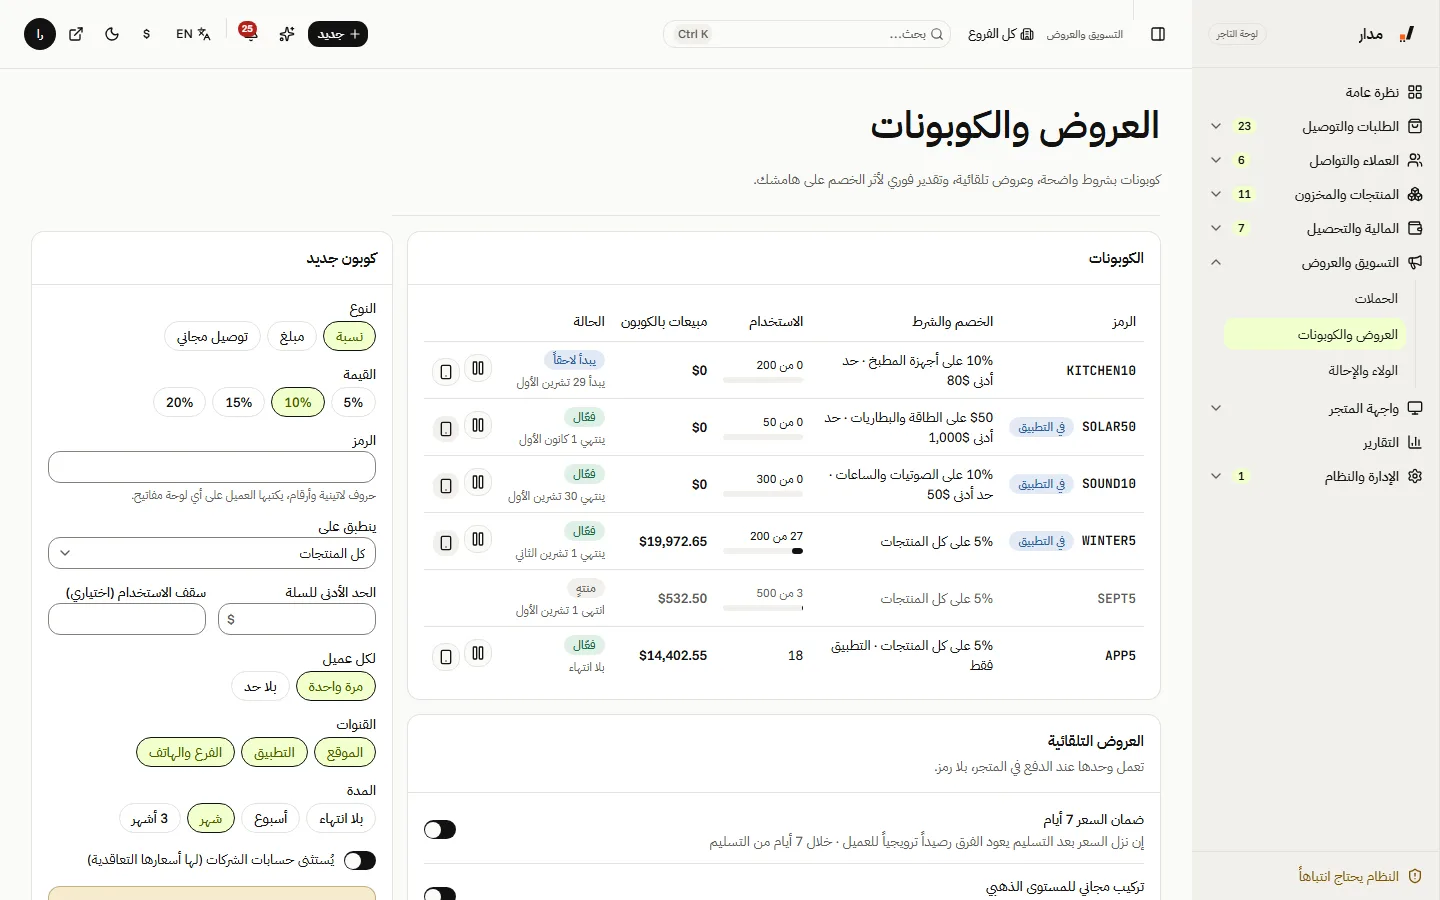Enable the ضمان السعر 7 أيام switch

[x=440, y=829]
